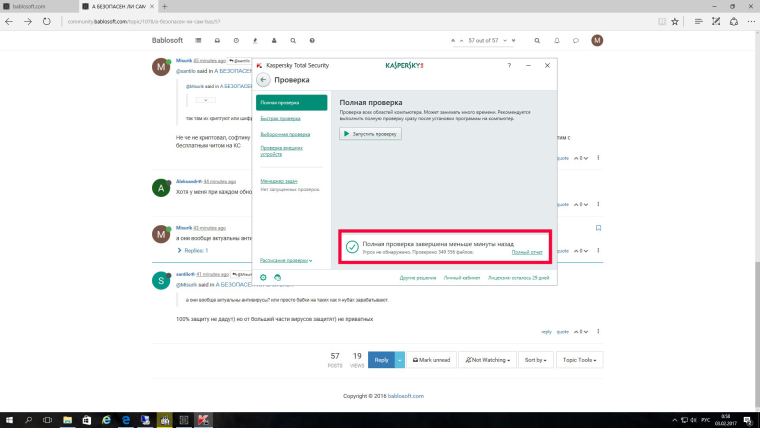
Task: Go back in Kaspersky Проверка window
Action: point(263,79)
